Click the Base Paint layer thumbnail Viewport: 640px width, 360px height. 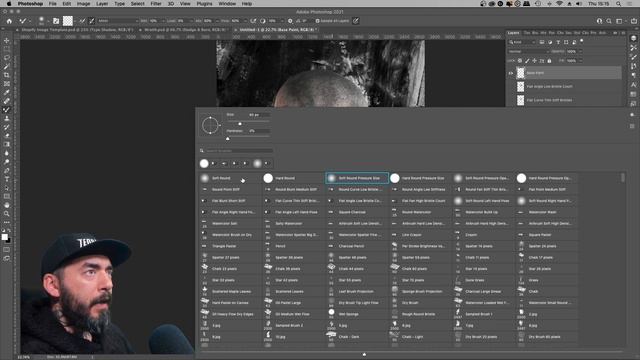[x=520, y=73]
